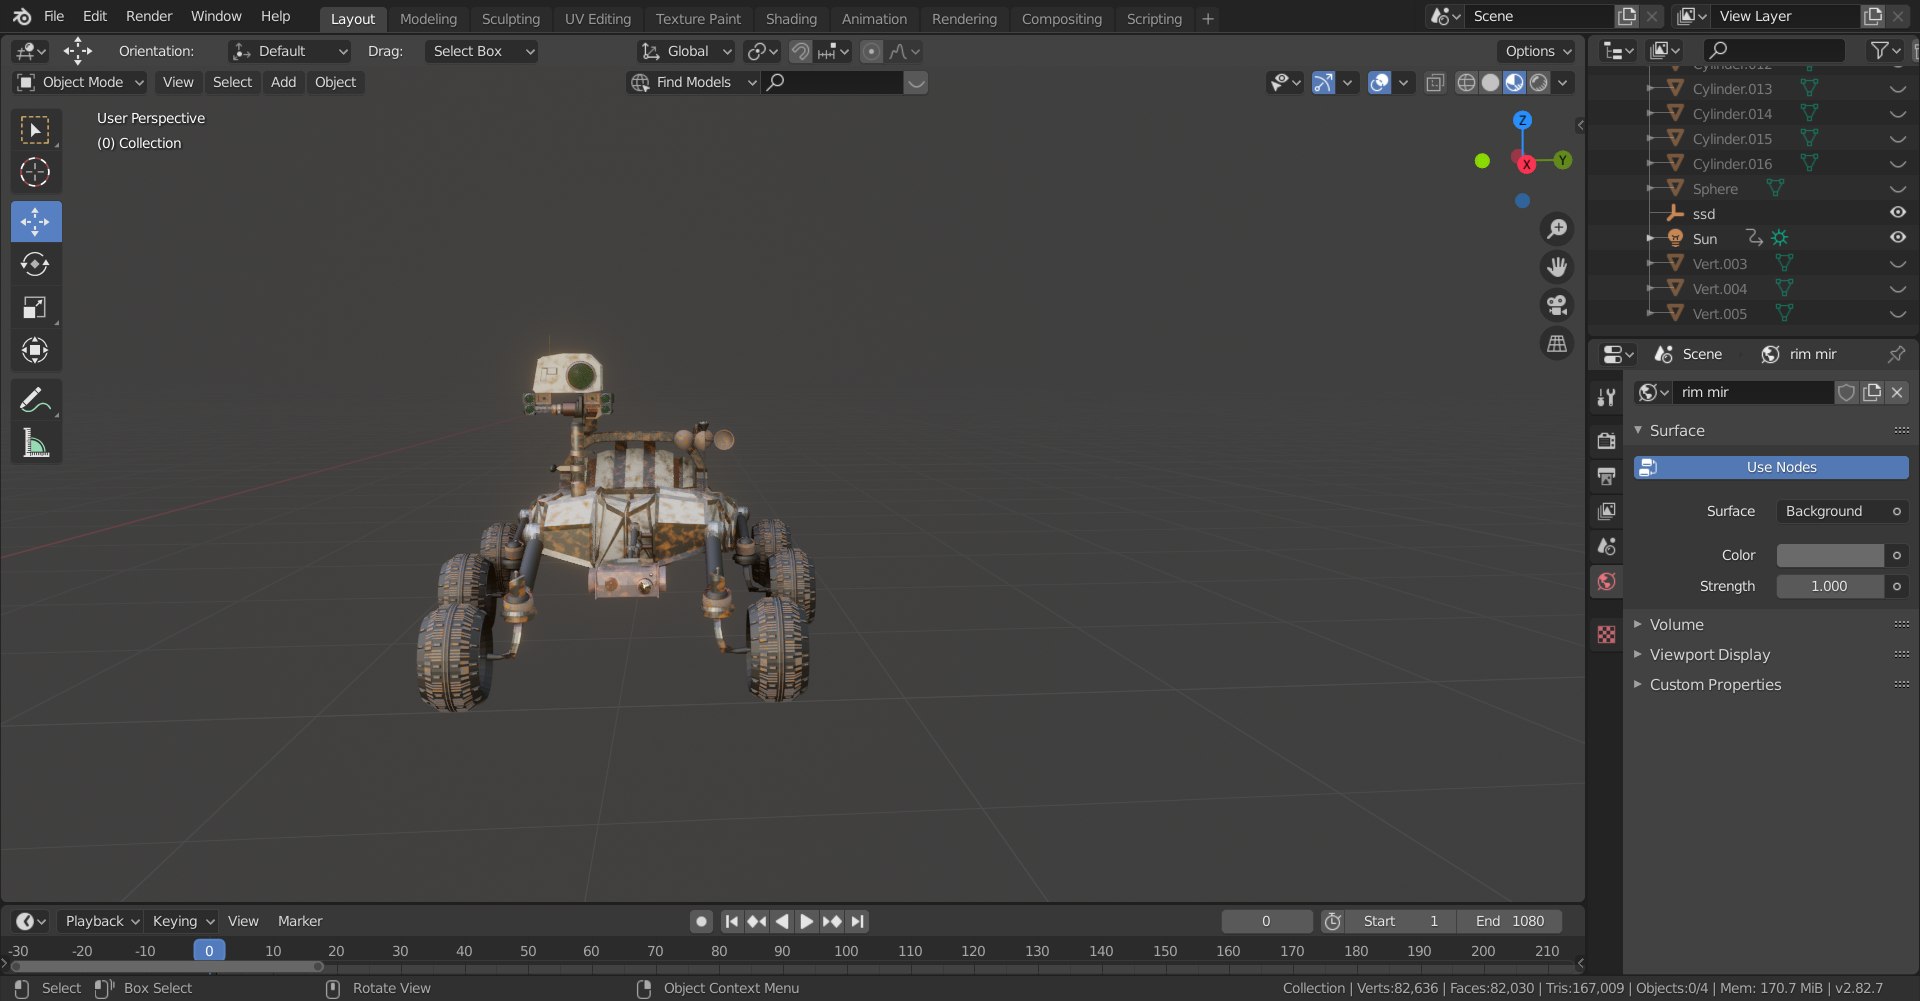Screen dimensions: 1920x1001
Task: Open the Keying popover
Action: coord(181,921)
